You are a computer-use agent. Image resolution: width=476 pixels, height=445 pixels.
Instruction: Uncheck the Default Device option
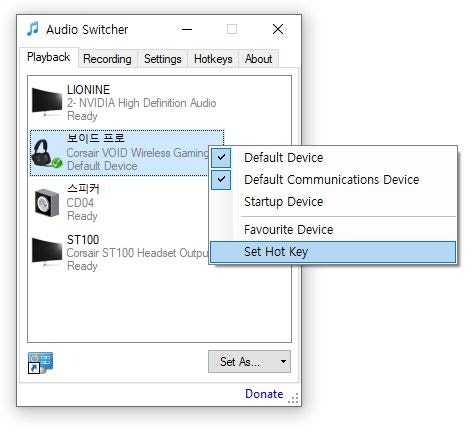[x=283, y=158]
